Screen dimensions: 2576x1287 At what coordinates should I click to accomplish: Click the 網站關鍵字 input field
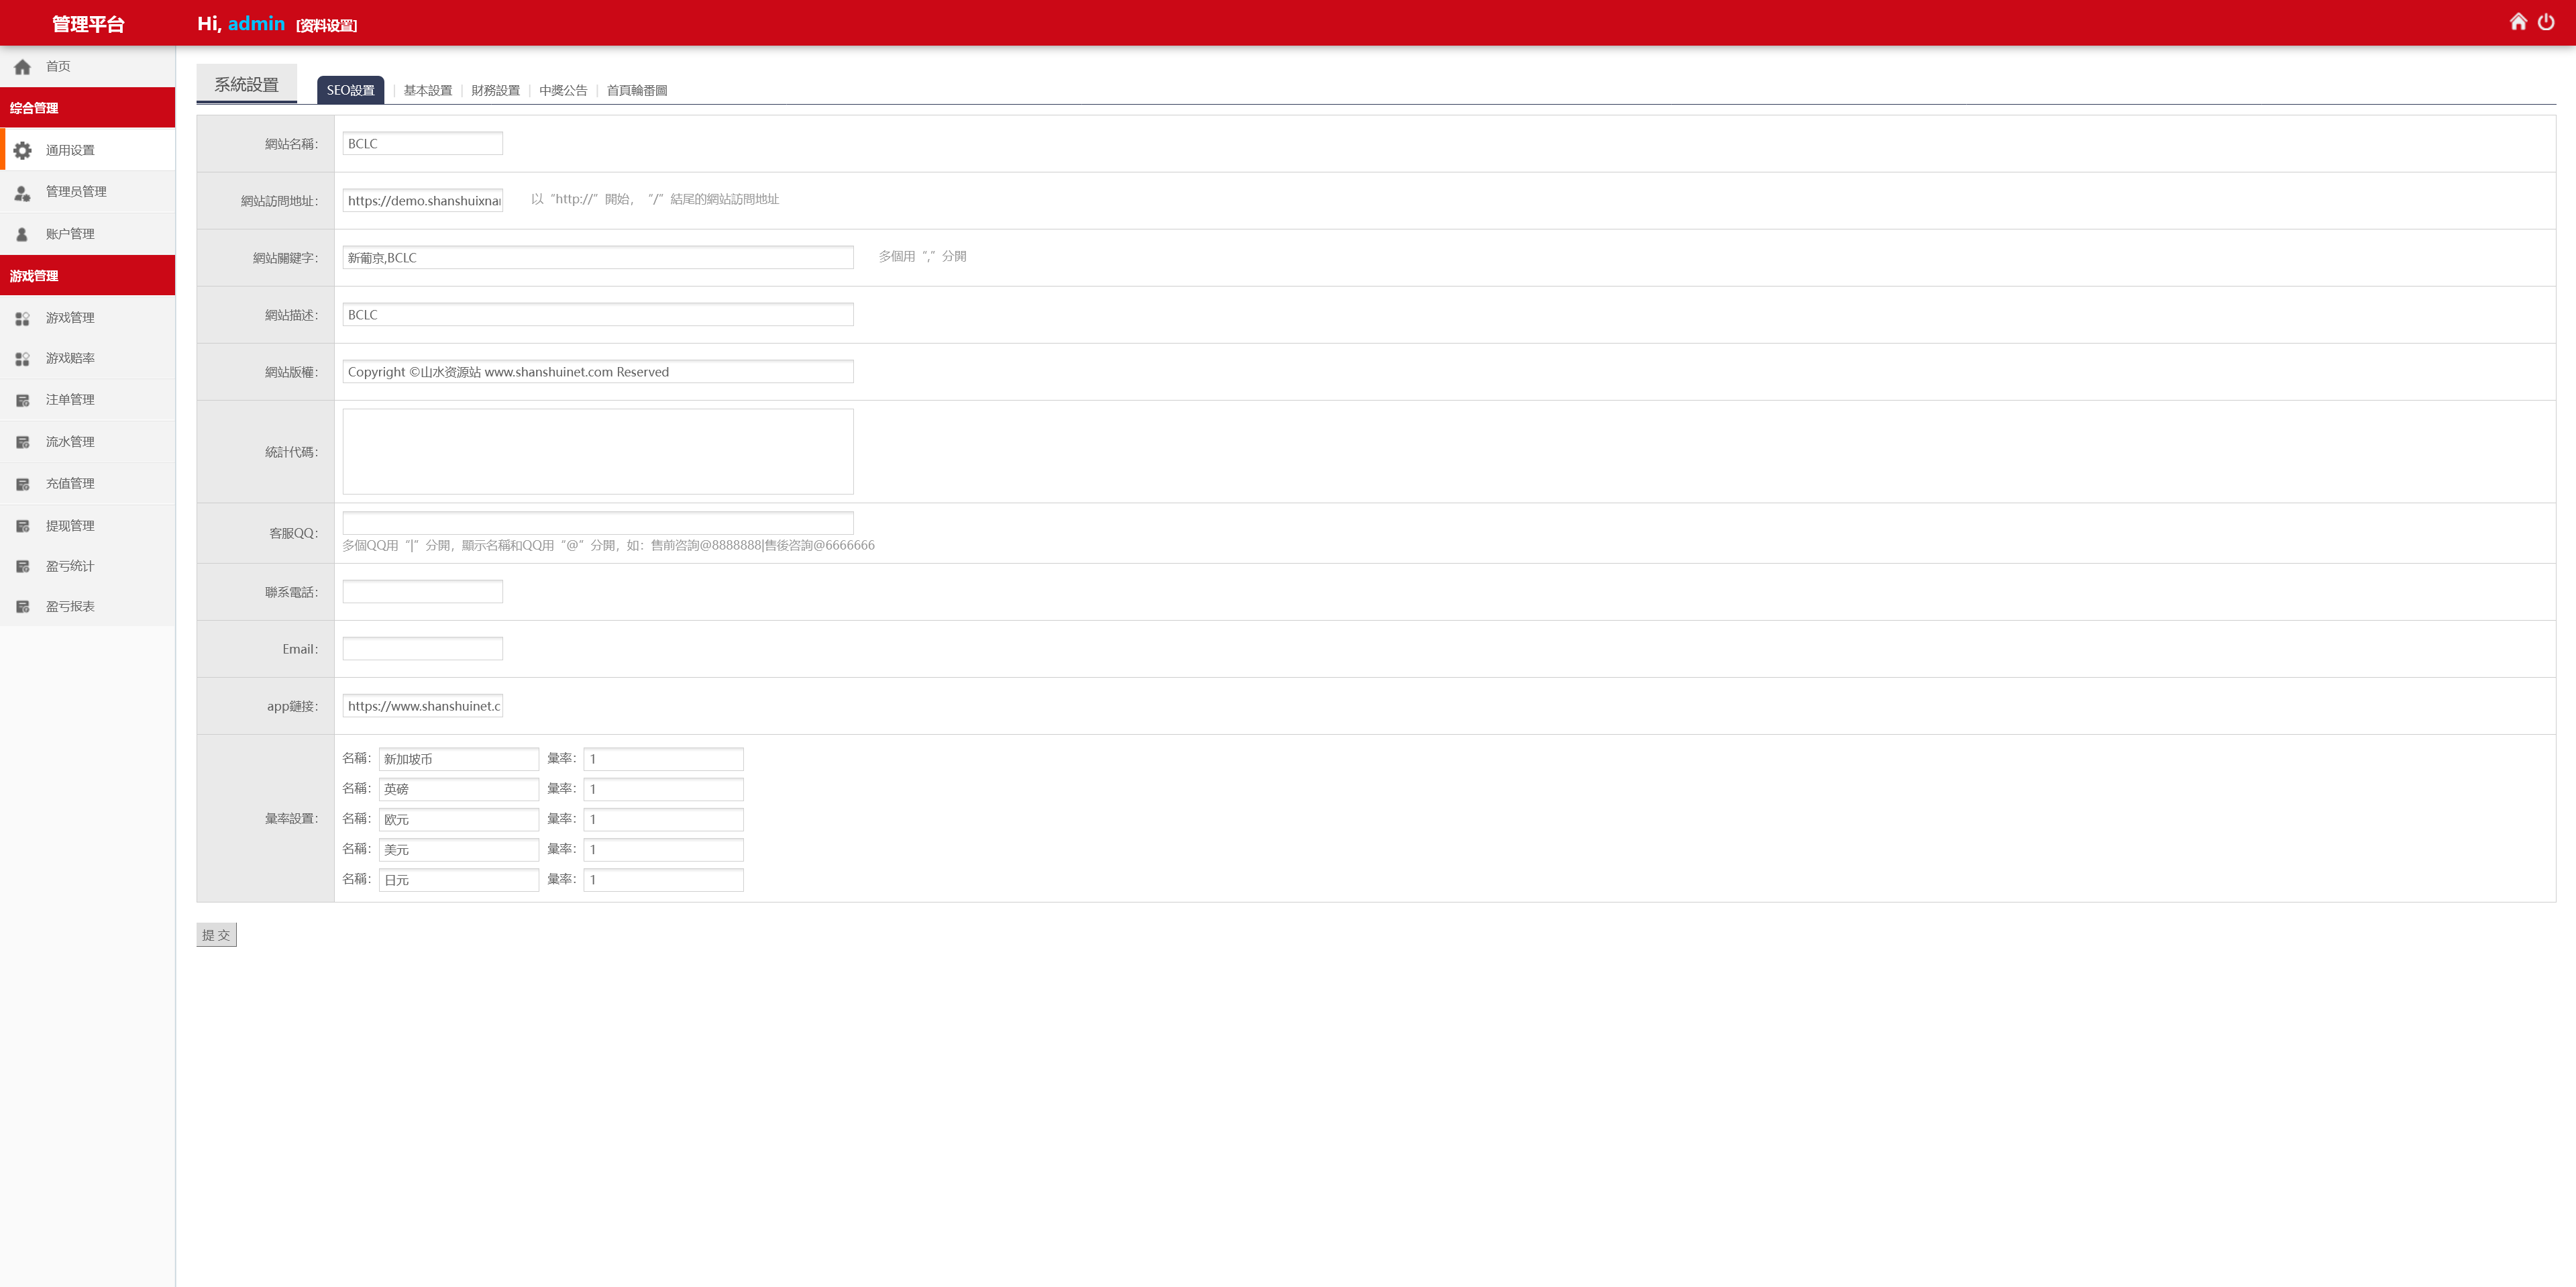click(x=598, y=257)
